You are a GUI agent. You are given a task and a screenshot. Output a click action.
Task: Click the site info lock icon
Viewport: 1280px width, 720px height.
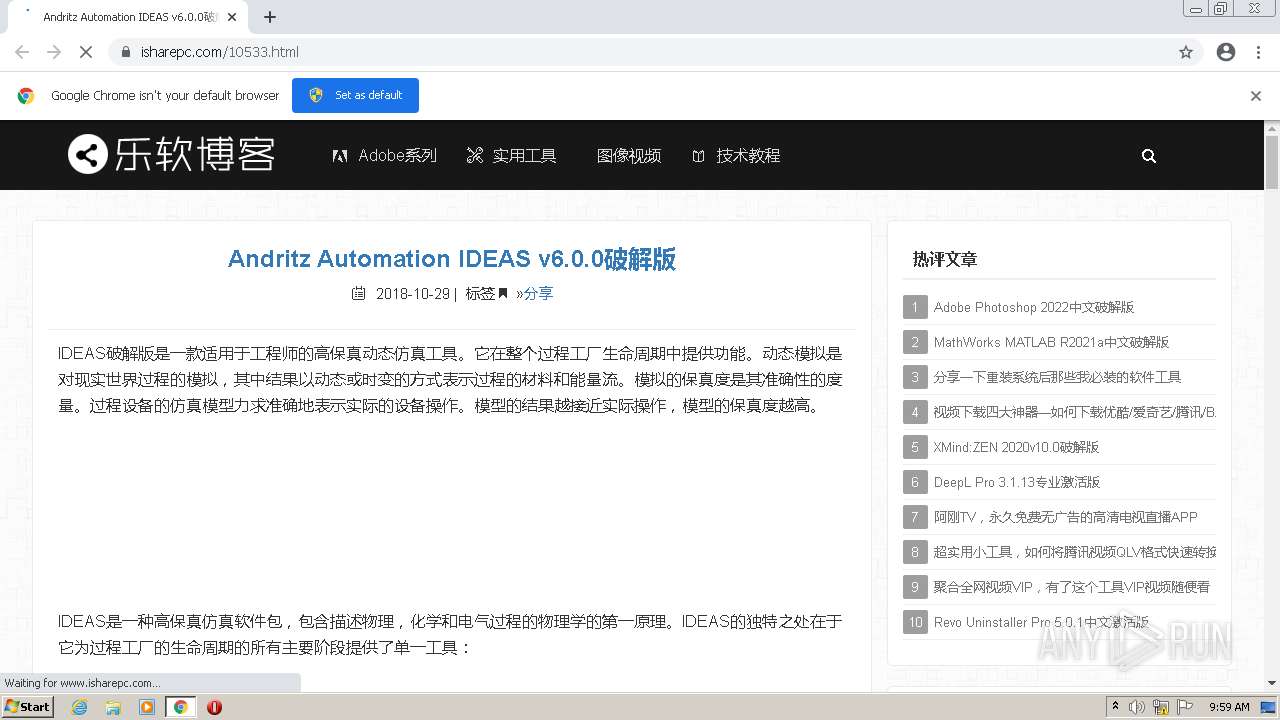[126, 52]
